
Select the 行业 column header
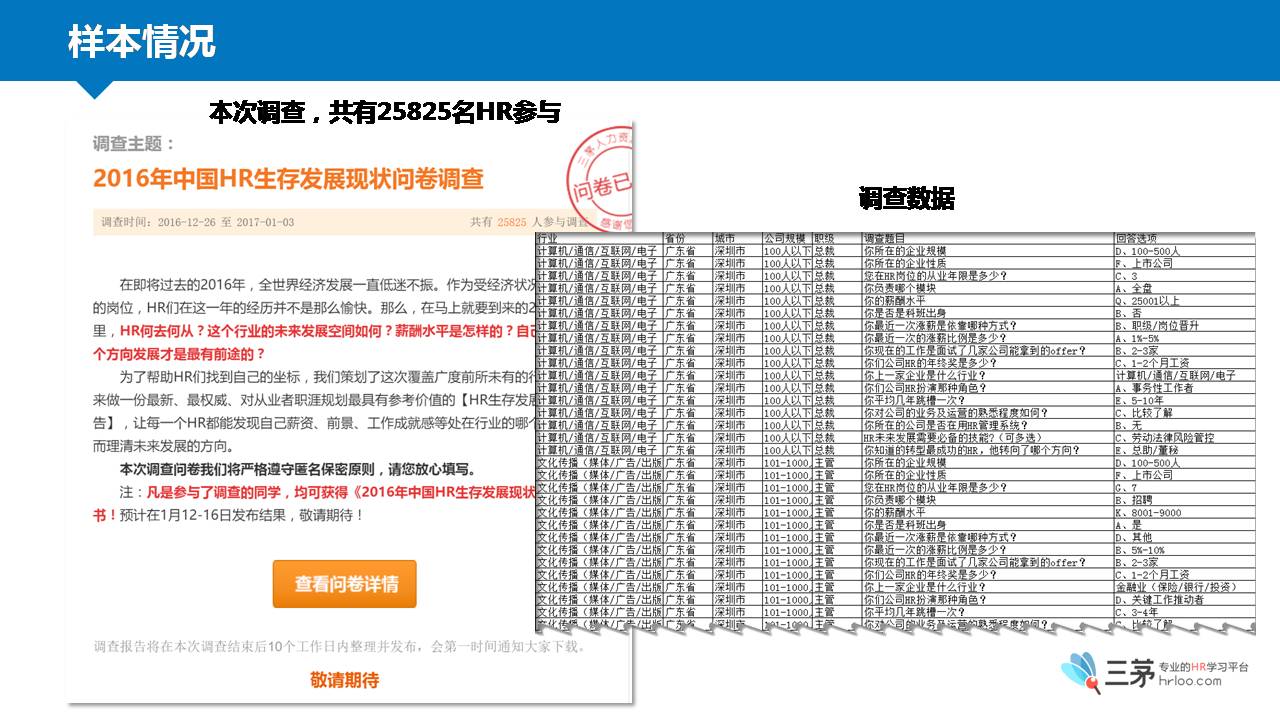(547, 239)
